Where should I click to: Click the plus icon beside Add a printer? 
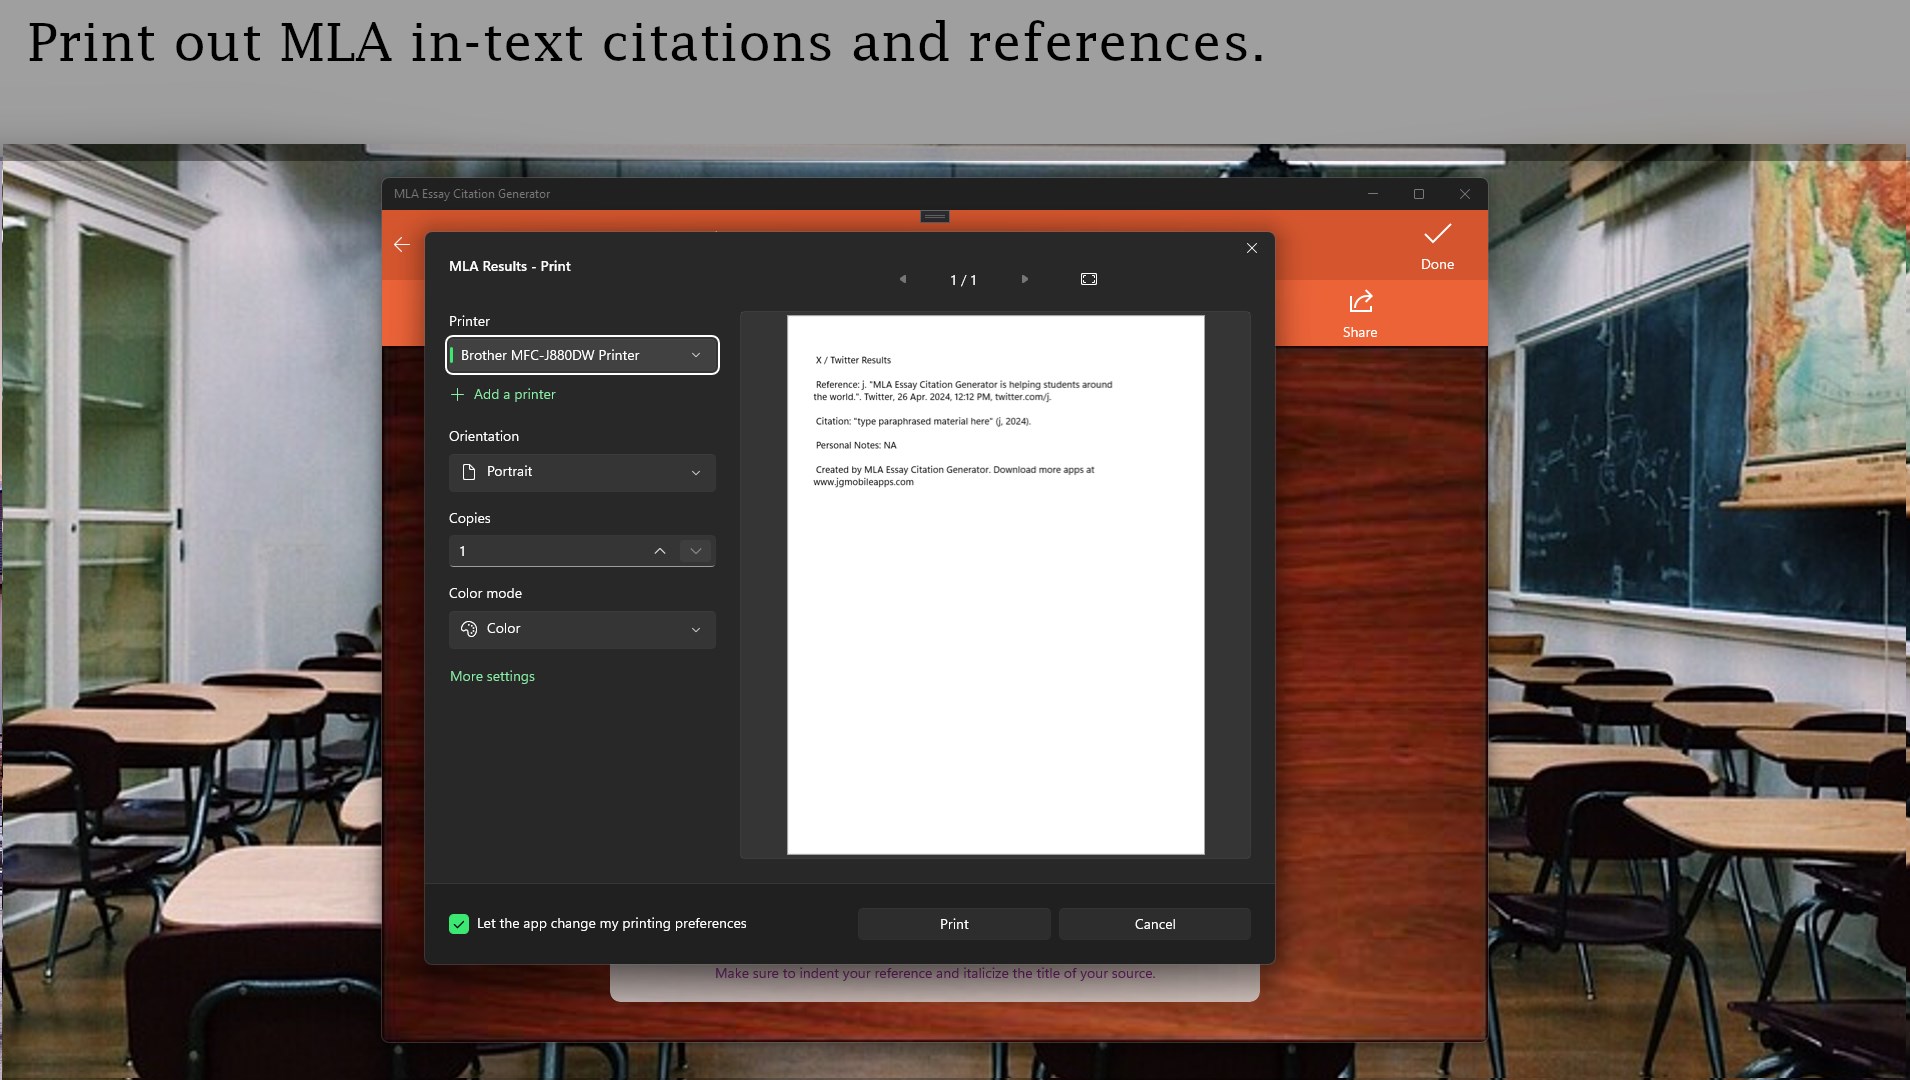(x=457, y=395)
